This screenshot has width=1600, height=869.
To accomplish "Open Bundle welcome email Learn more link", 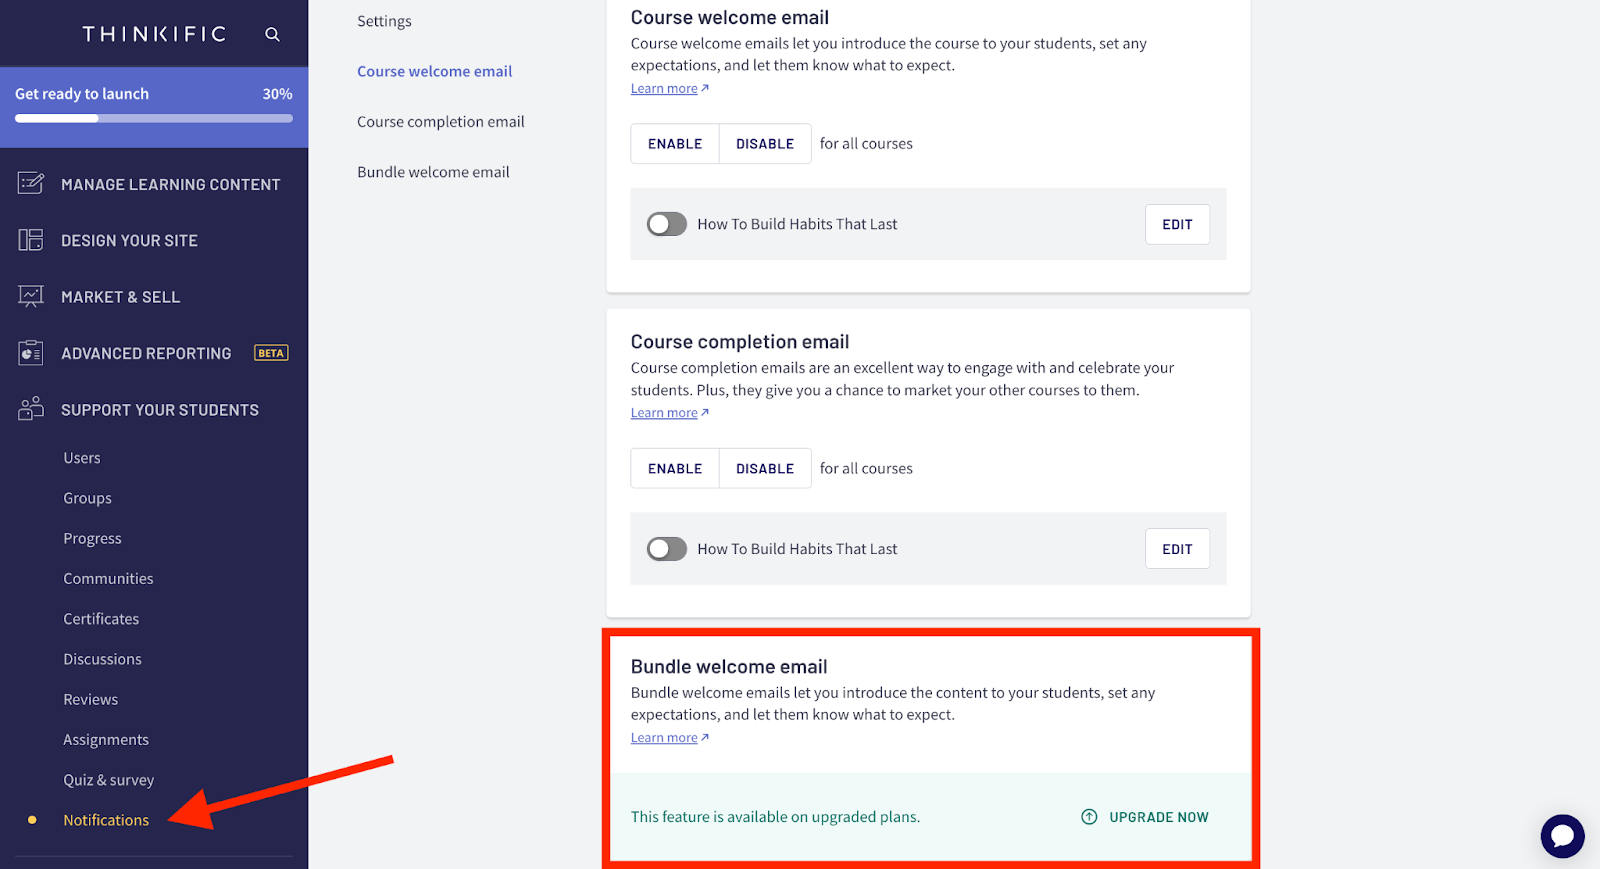I will [x=669, y=738].
